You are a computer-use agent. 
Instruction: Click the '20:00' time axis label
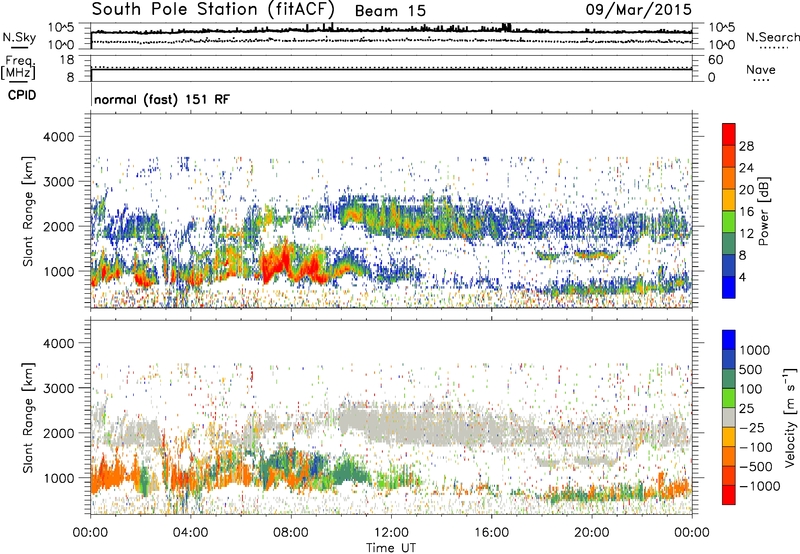click(x=592, y=533)
